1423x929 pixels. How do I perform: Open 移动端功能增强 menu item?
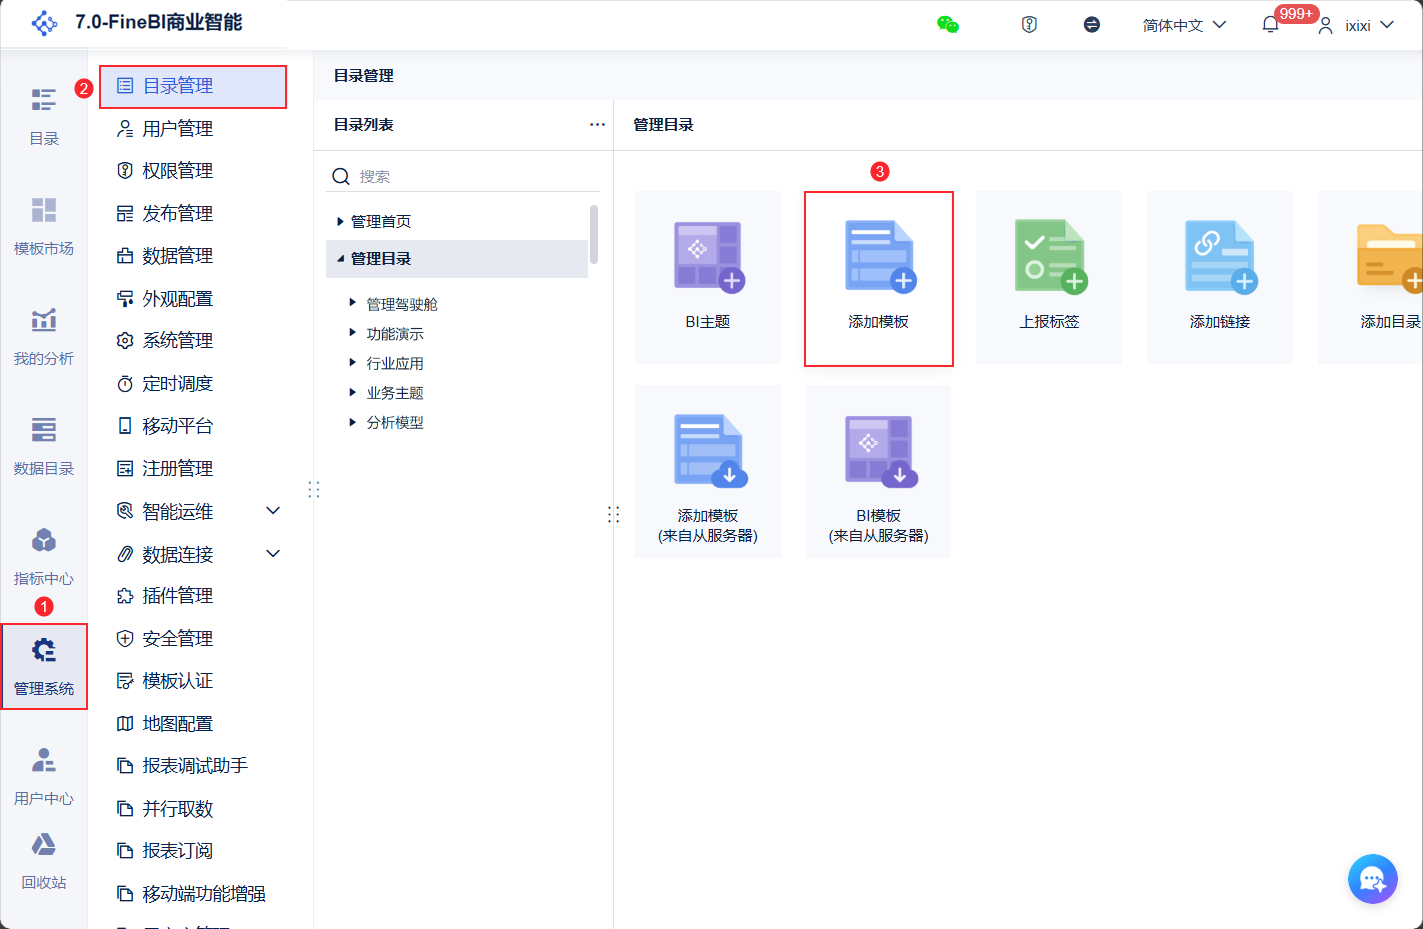coord(193,894)
